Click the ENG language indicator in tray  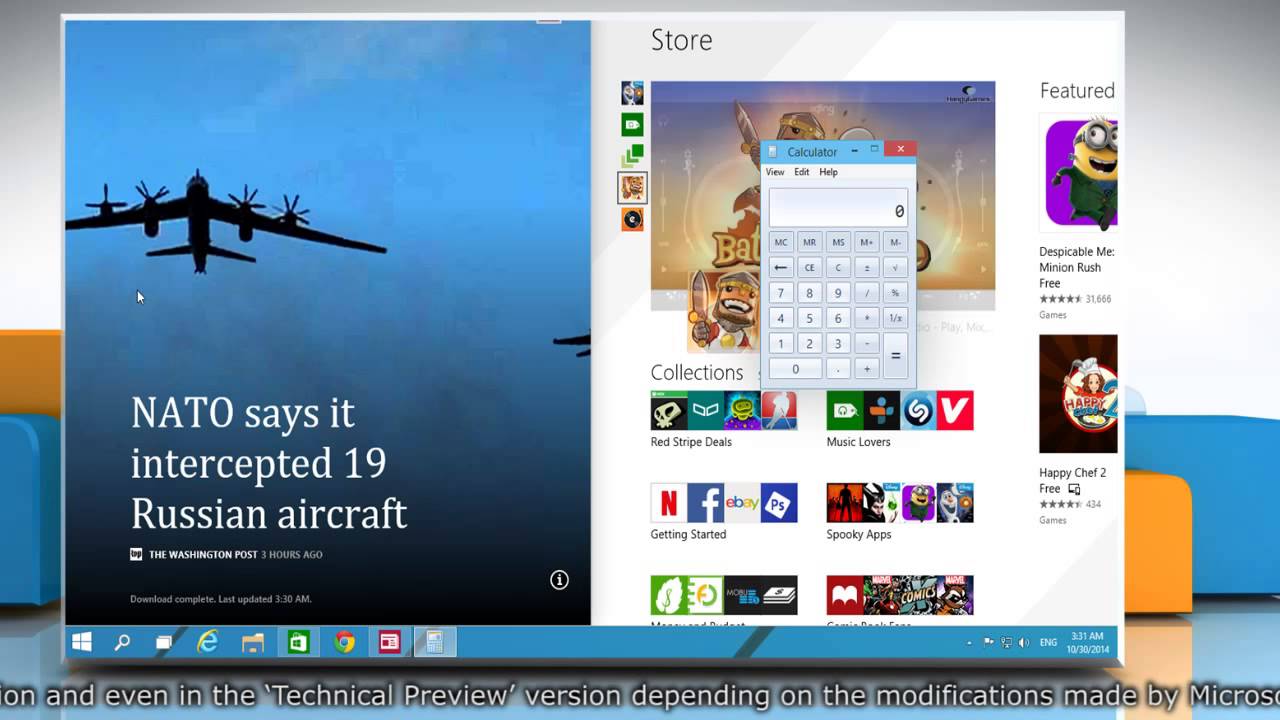[1048, 642]
